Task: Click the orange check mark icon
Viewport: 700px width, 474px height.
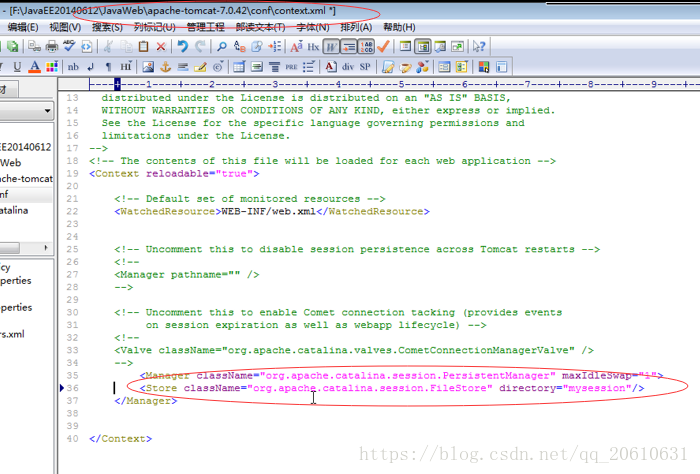Action: pyautogui.click(x=383, y=46)
